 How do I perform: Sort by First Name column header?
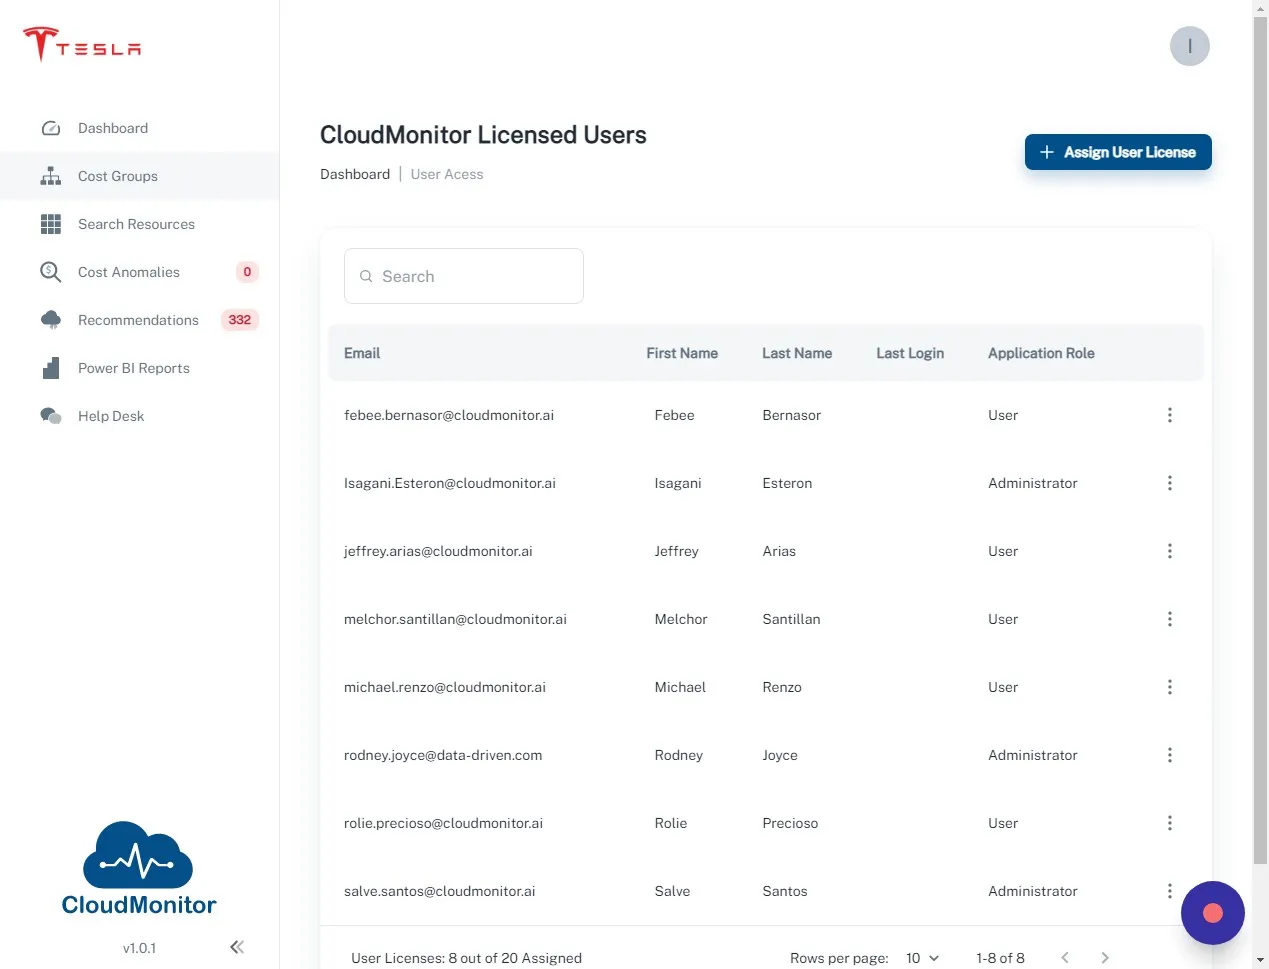pyautogui.click(x=682, y=353)
